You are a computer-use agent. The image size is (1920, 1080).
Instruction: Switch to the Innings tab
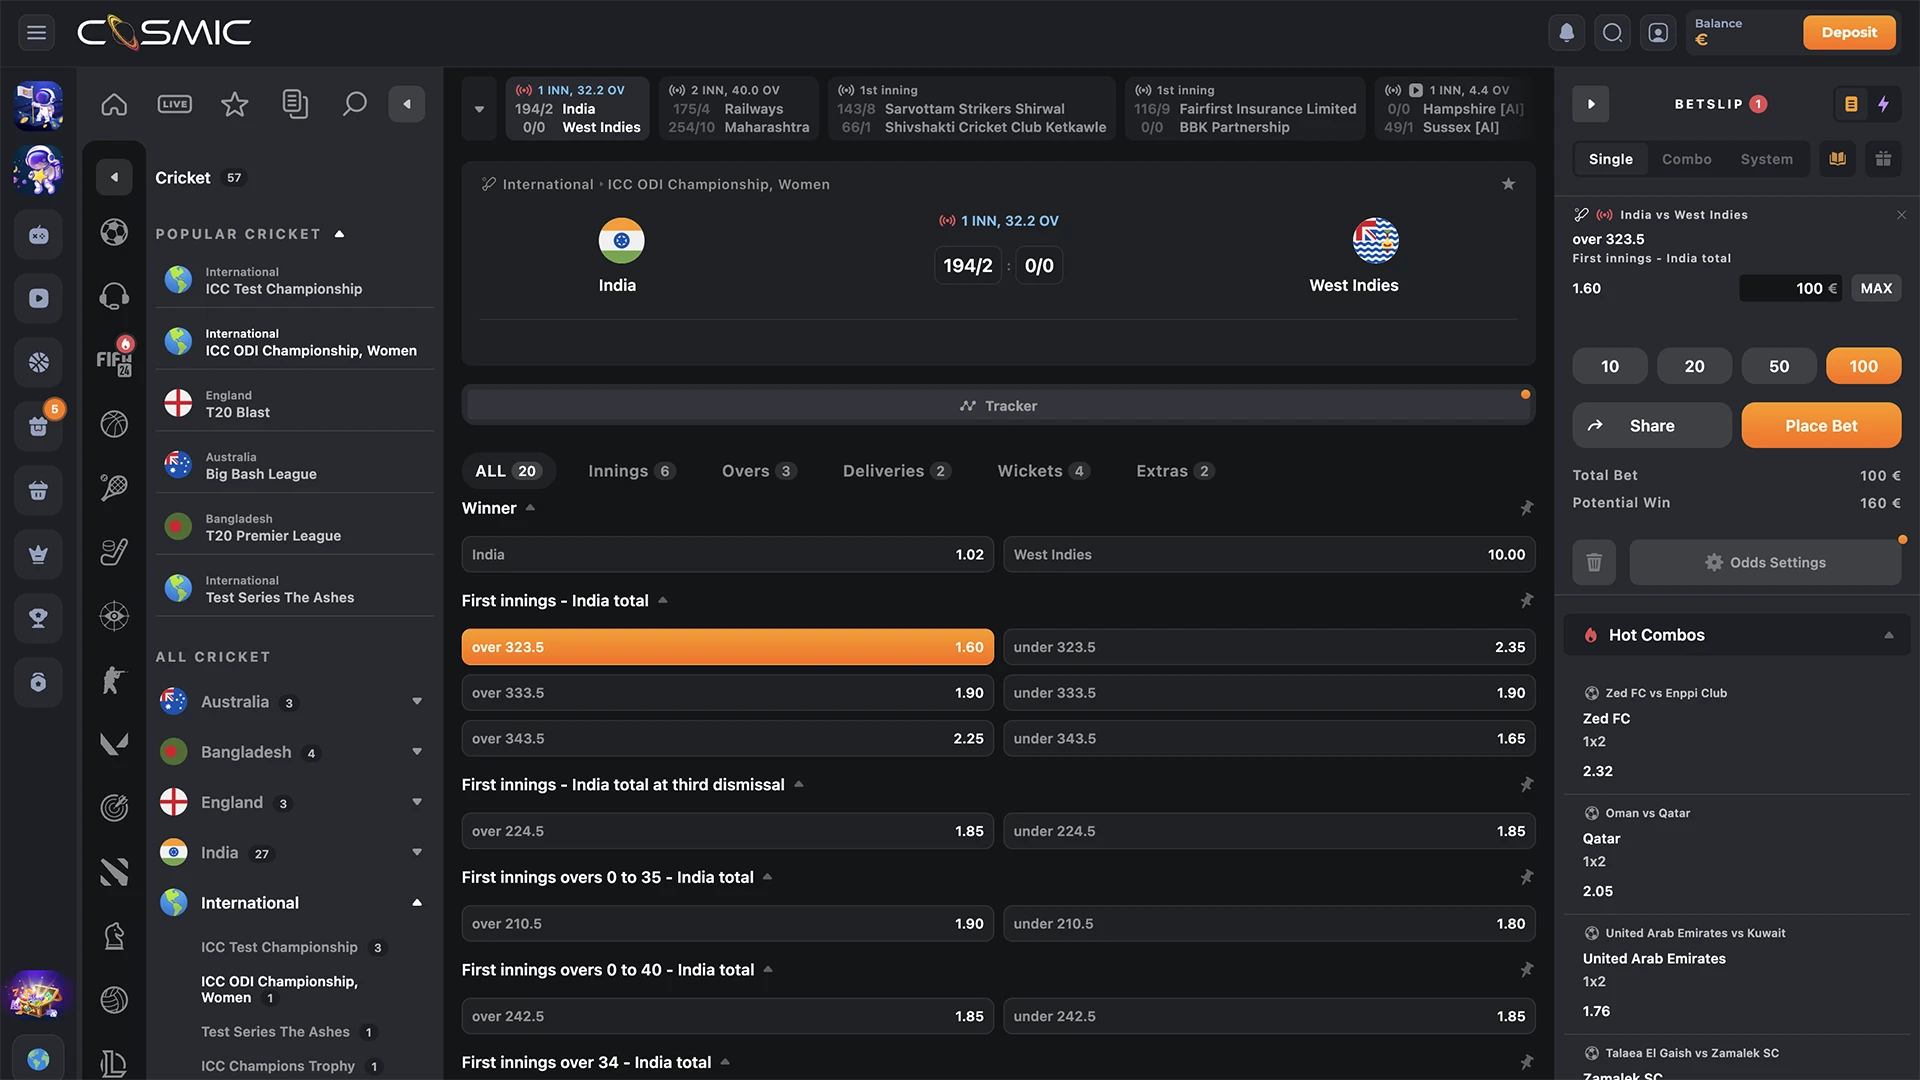631,471
